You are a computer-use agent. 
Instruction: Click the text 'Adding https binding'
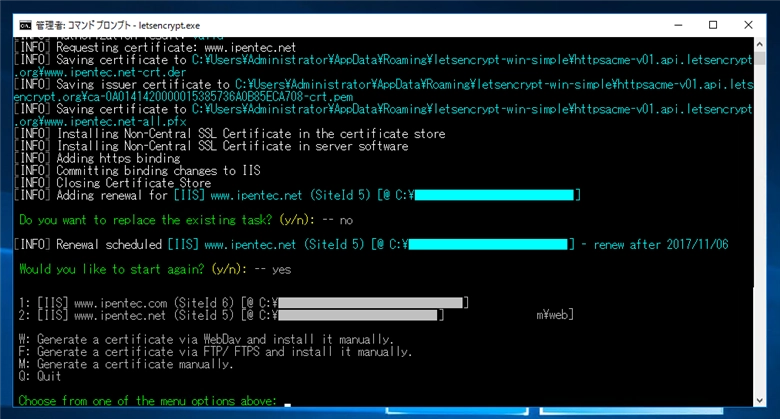[x=118, y=158]
